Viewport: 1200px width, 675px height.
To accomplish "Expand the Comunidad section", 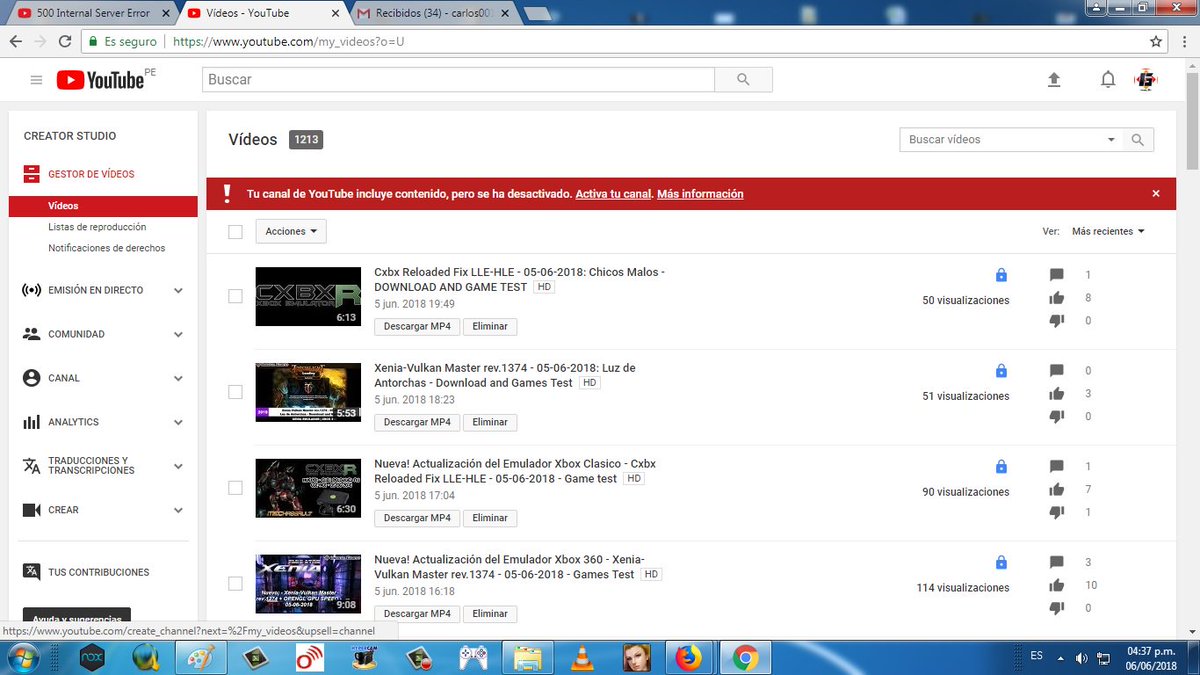I will pyautogui.click(x=178, y=335).
